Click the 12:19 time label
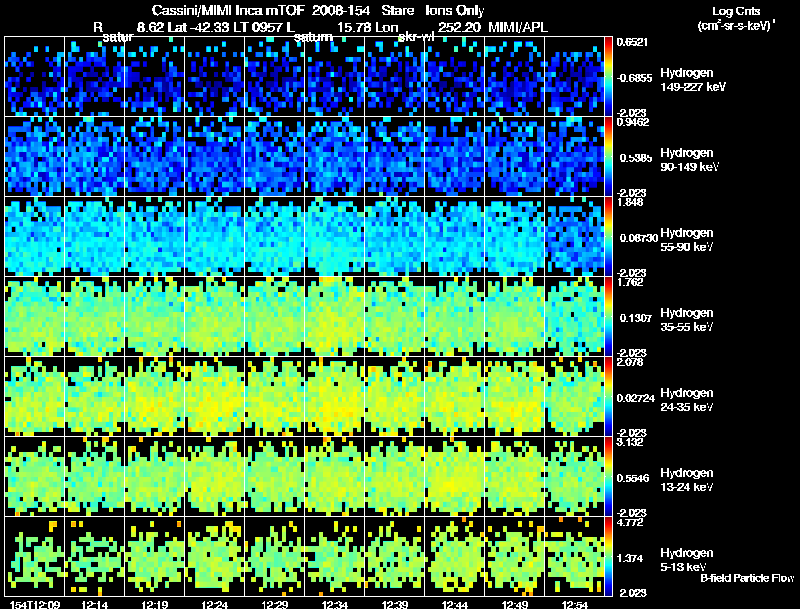Viewport: 800px width, 609px height. pos(155,605)
